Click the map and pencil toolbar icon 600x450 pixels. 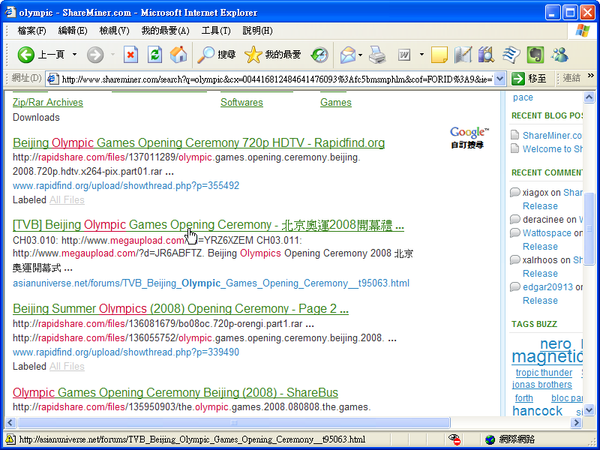click(463, 55)
